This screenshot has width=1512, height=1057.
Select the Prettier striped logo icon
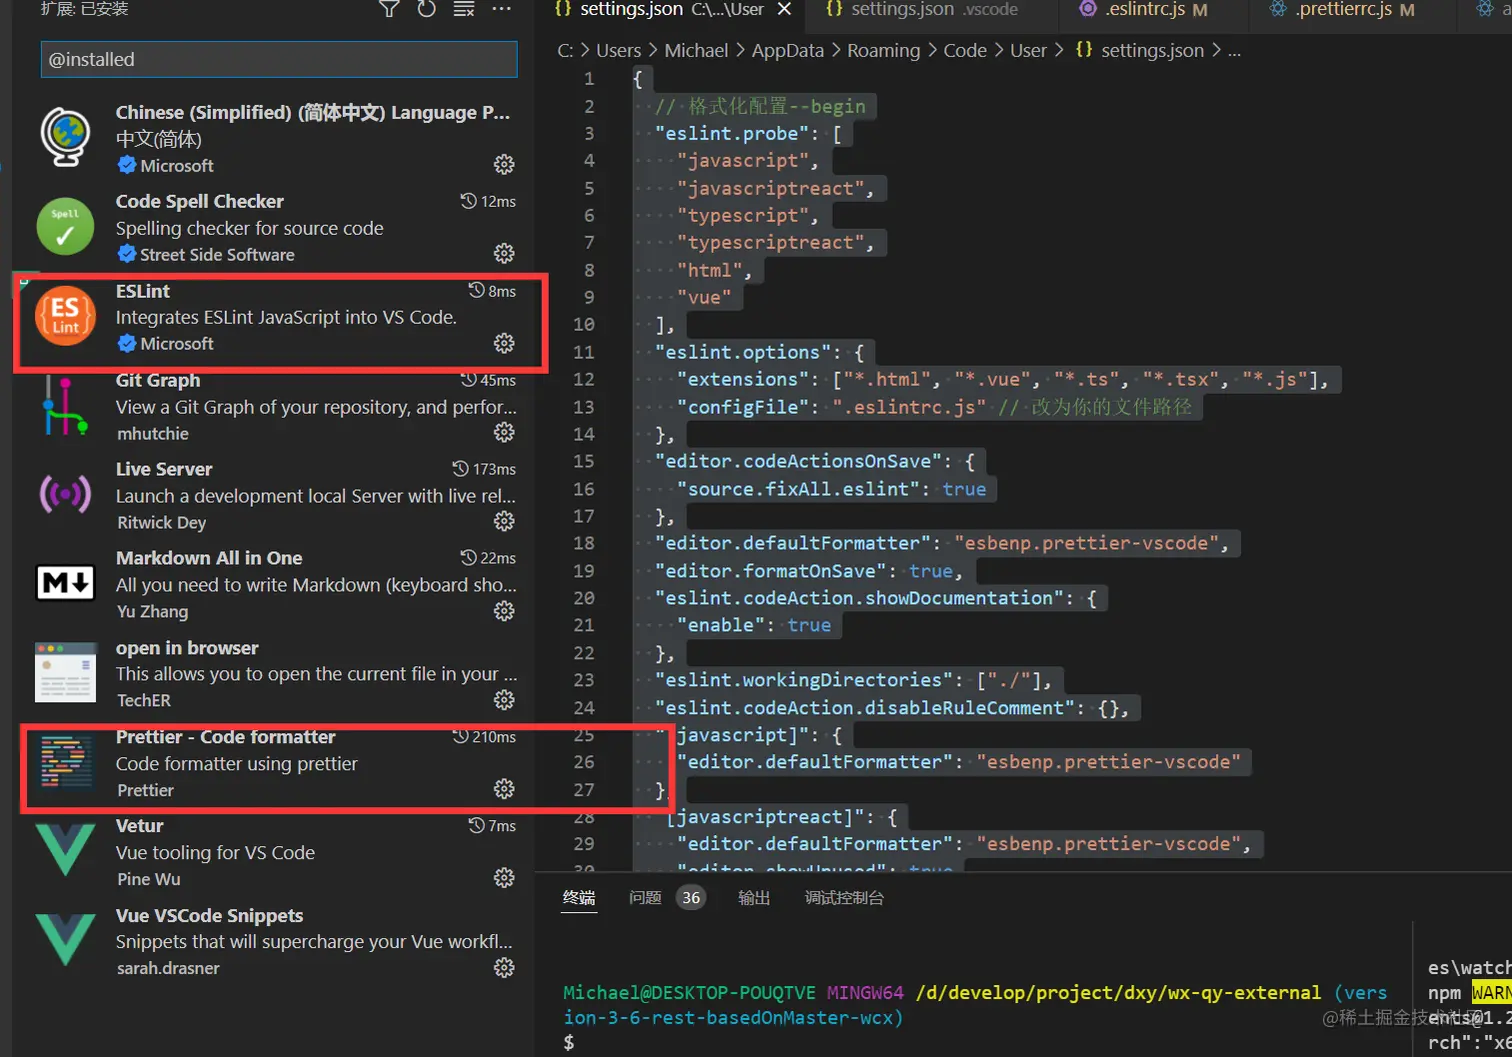point(66,762)
